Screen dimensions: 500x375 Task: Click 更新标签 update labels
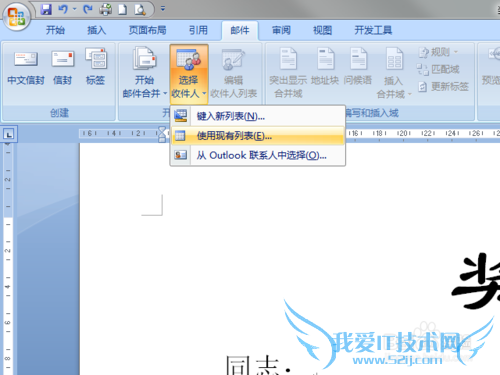pyautogui.click(x=443, y=87)
